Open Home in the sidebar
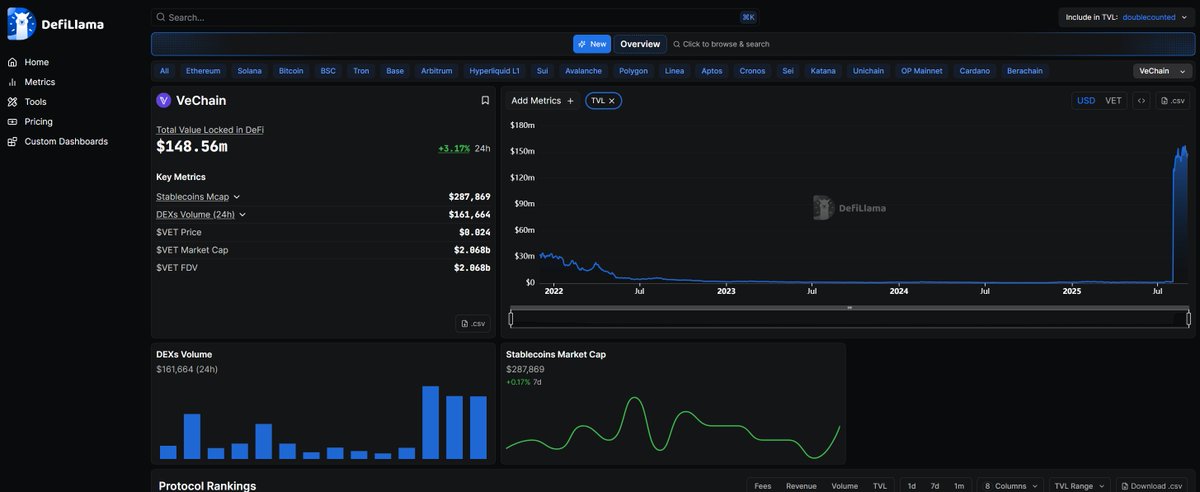Screen dimensions: 1200x492 click(36, 62)
